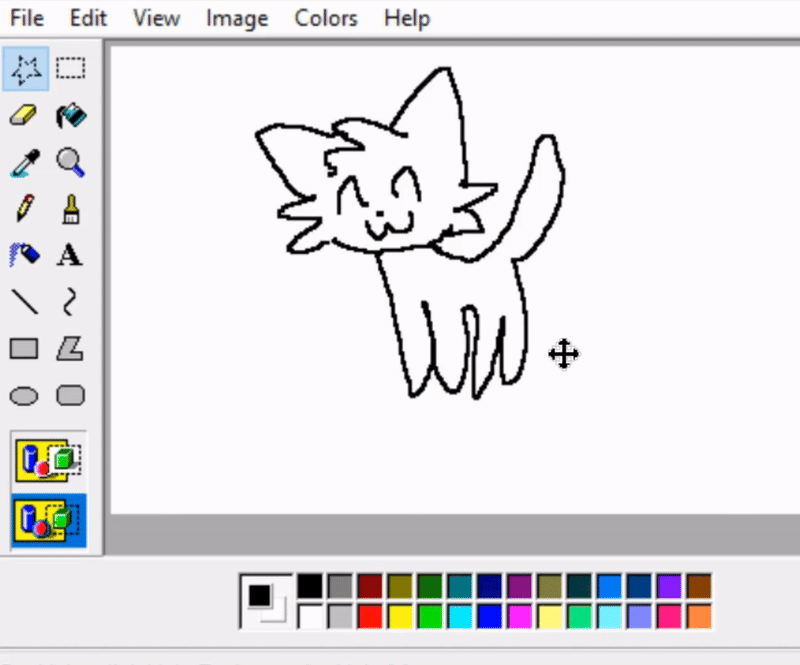The width and height of the screenshot is (800, 665).
Task: Select the Airbrush spray can tool
Action: coord(24,255)
